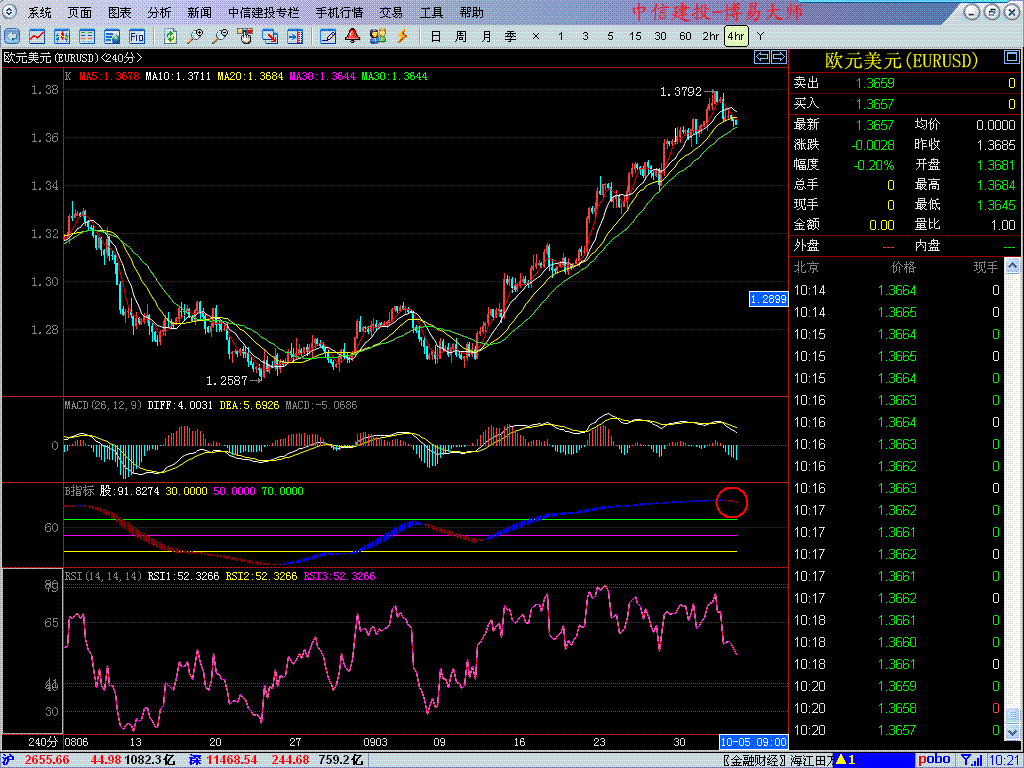Click chart's left arrow navigation button
This screenshot has height=768, width=1024.
[x=762, y=58]
